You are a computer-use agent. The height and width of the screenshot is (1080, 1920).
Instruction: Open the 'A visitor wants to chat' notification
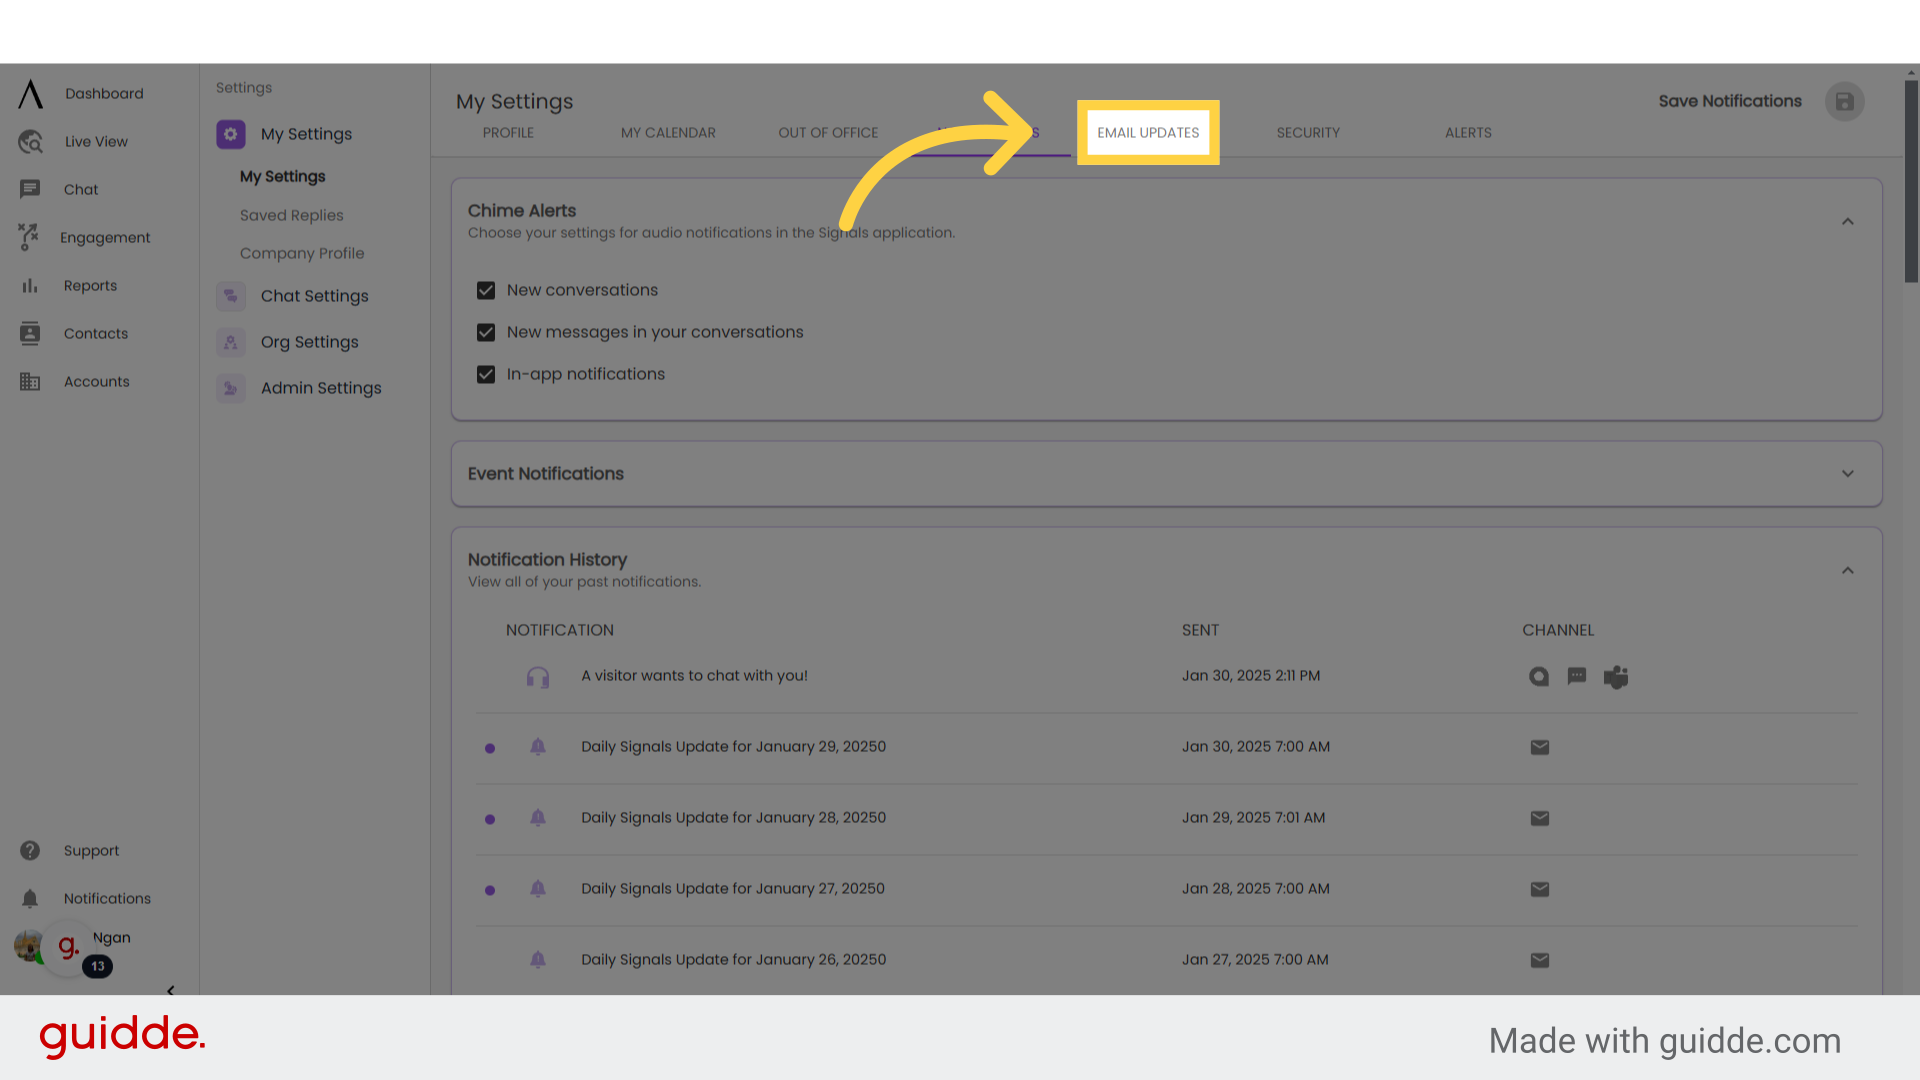pyautogui.click(x=694, y=675)
